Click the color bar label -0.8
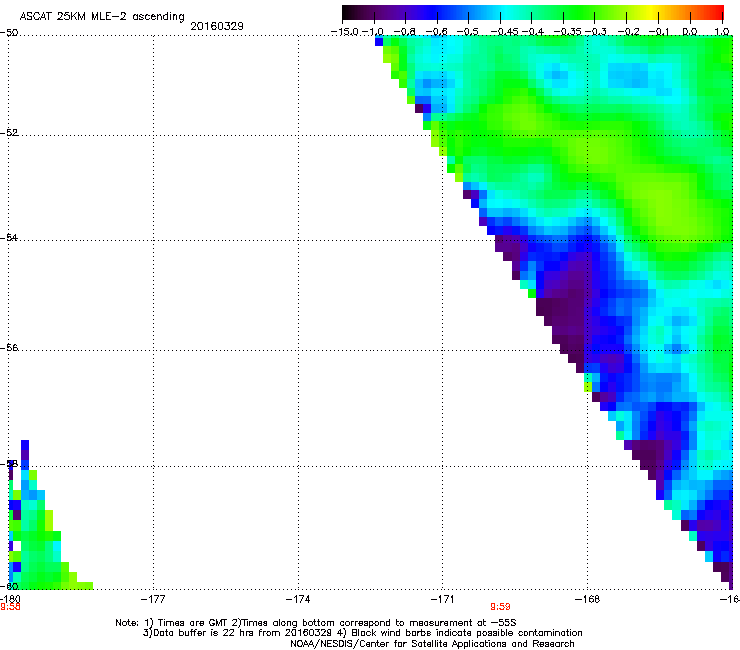This screenshot has height=650, width=740. pyautogui.click(x=405, y=32)
